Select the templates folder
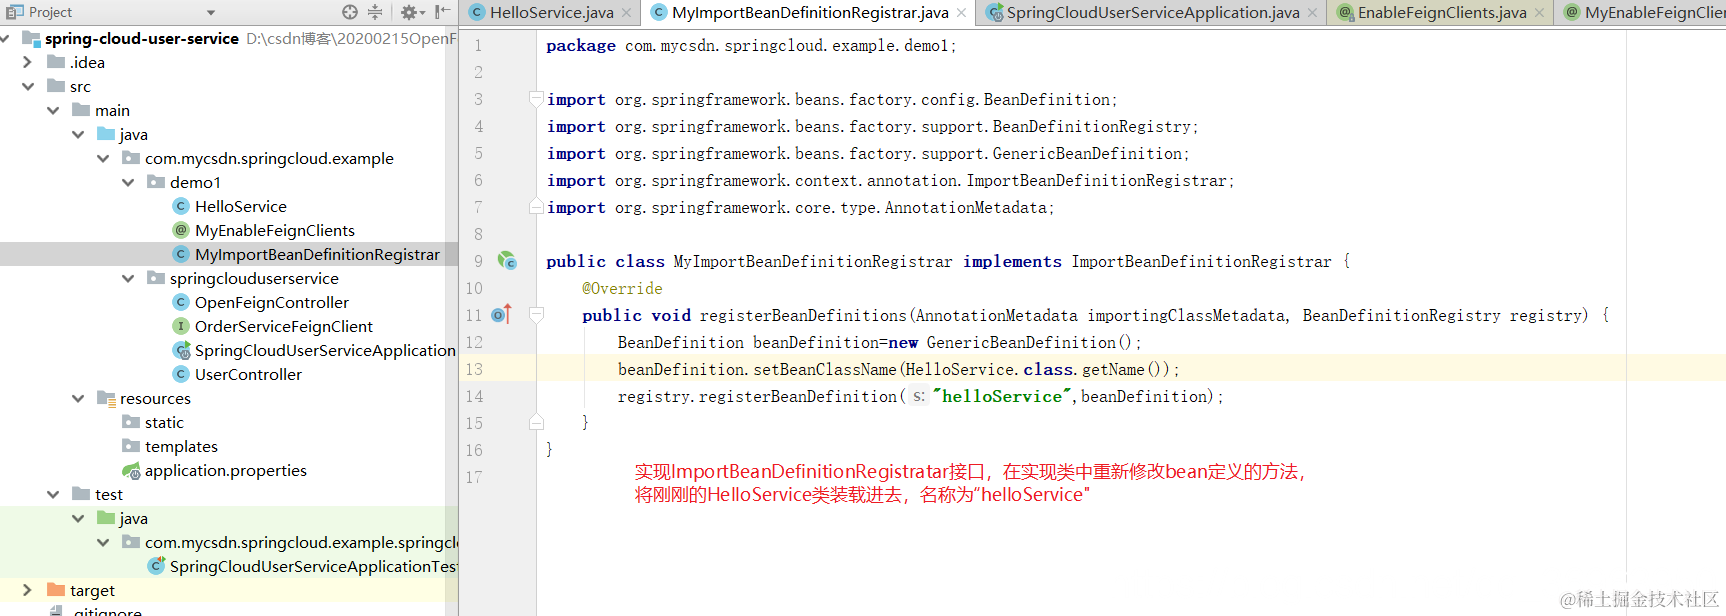Viewport: 1726px width, 616px height. pos(181,446)
